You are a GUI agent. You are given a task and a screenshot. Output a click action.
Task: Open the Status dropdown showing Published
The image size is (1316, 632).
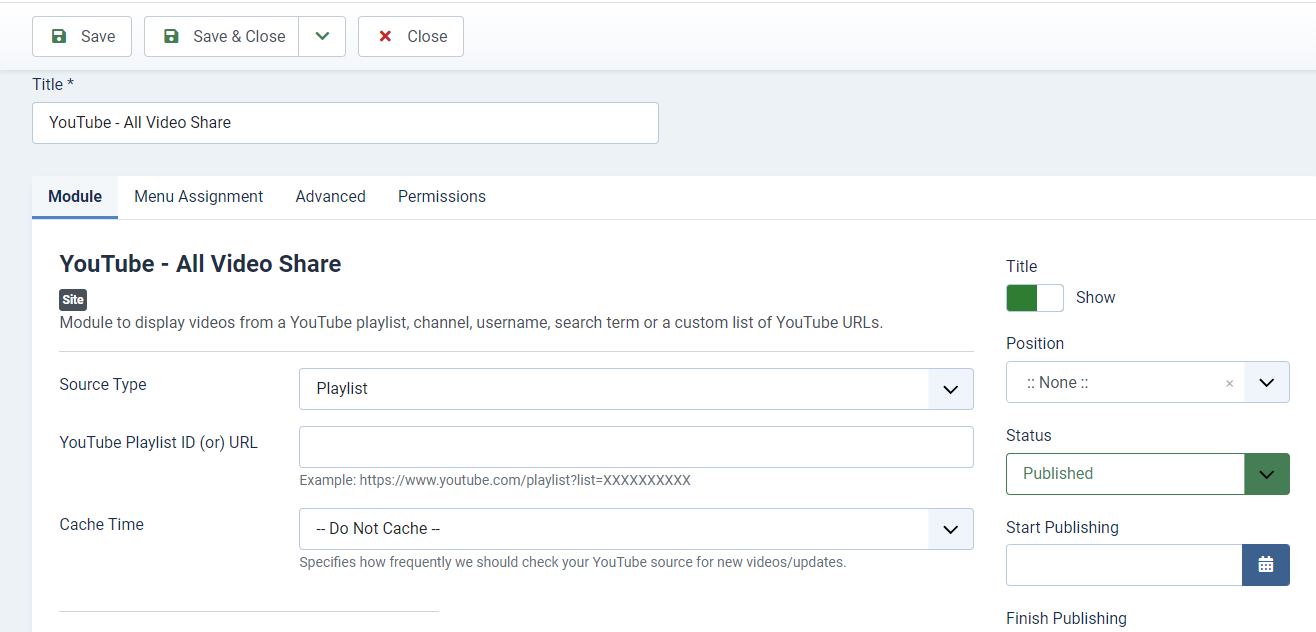coord(1148,474)
